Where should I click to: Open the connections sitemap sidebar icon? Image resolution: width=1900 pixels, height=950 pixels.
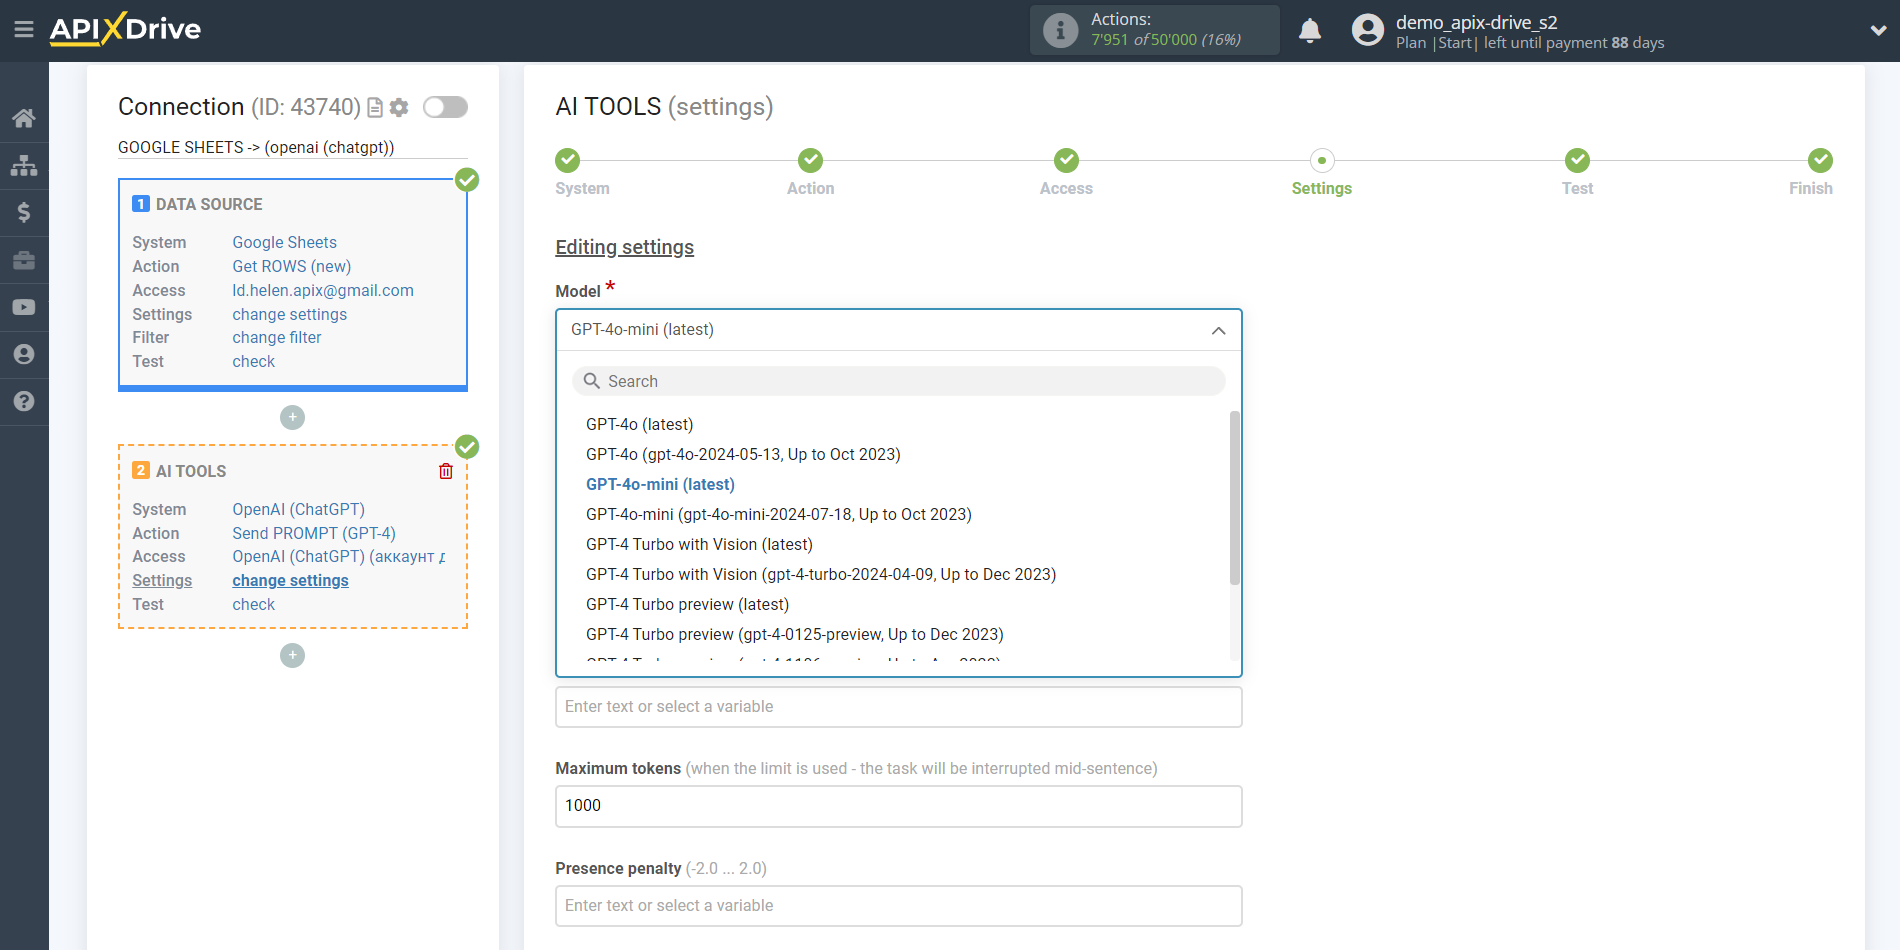tap(24, 165)
